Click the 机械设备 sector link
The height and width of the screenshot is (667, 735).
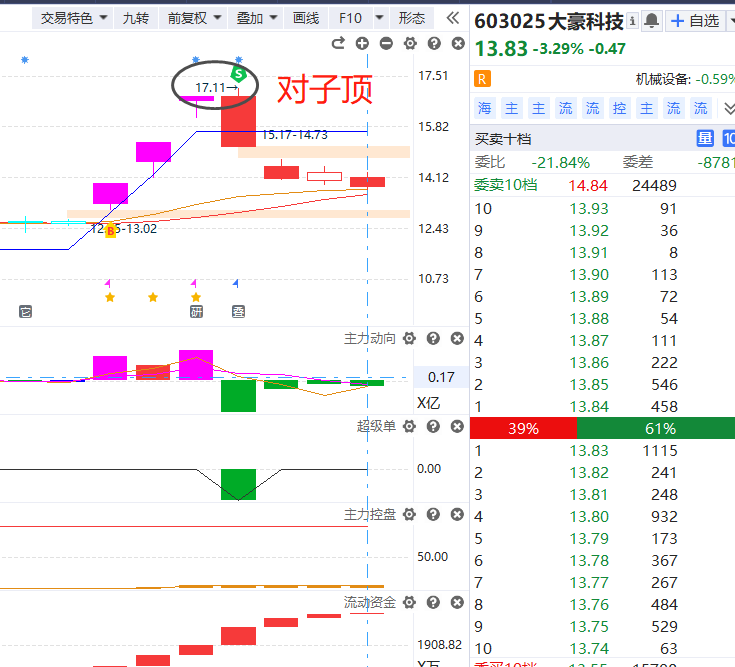click(662, 79)
